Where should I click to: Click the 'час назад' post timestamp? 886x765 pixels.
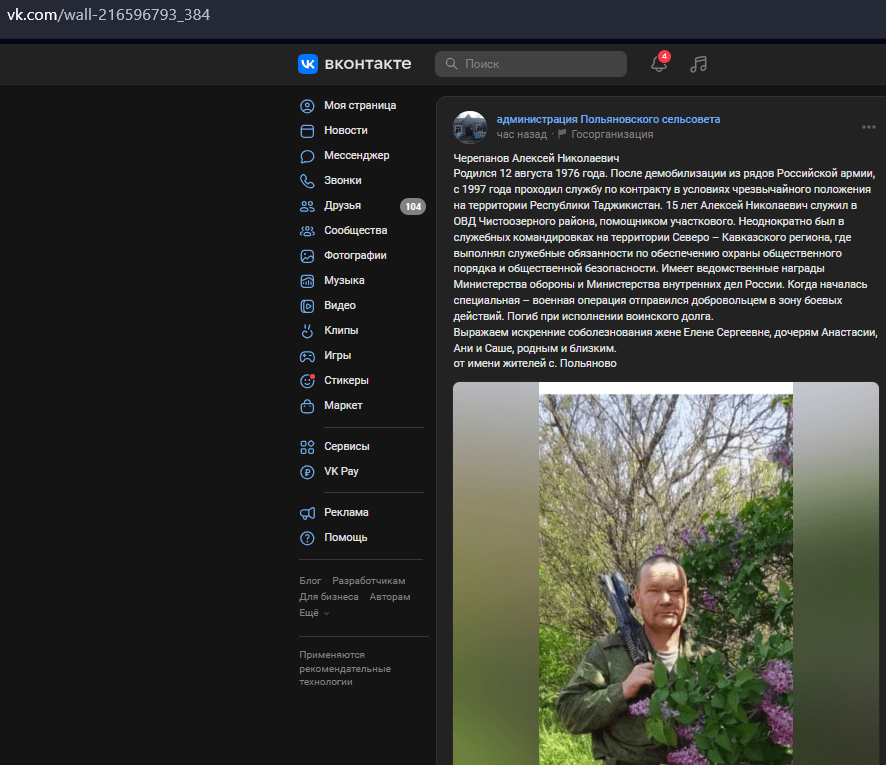tap(522, 134)
